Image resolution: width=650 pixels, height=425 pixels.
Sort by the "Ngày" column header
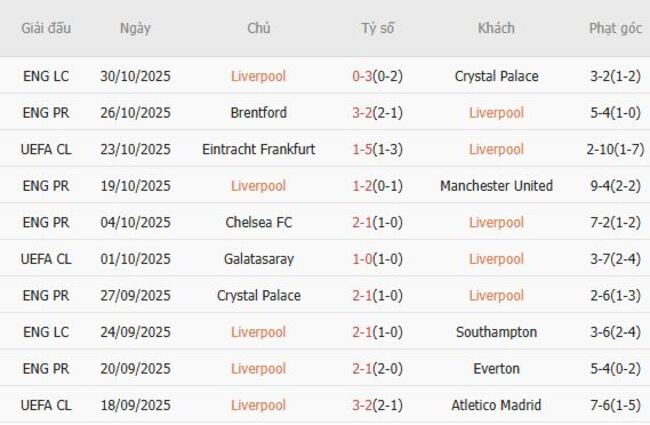click(x=135, y=28)
